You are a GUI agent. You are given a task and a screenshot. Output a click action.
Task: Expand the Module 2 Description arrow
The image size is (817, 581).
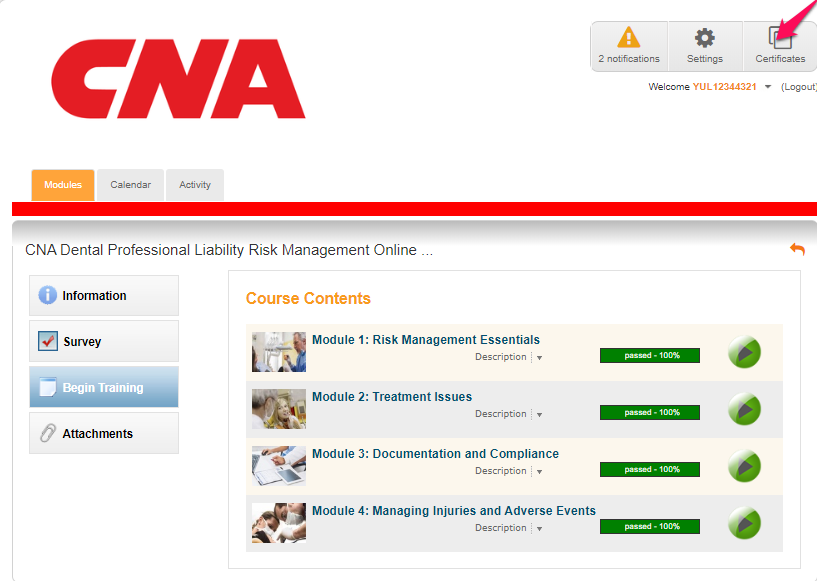coord(539,415)
